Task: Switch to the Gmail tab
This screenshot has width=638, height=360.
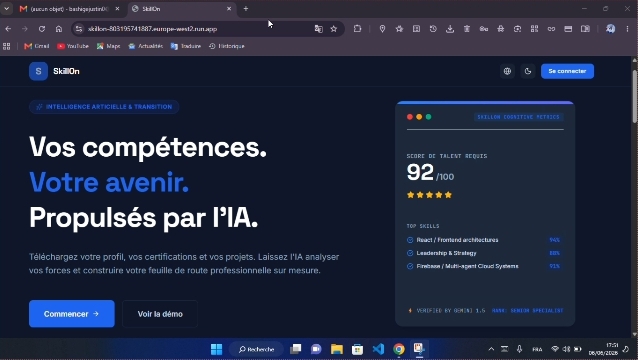Action: tap(69, 9)
